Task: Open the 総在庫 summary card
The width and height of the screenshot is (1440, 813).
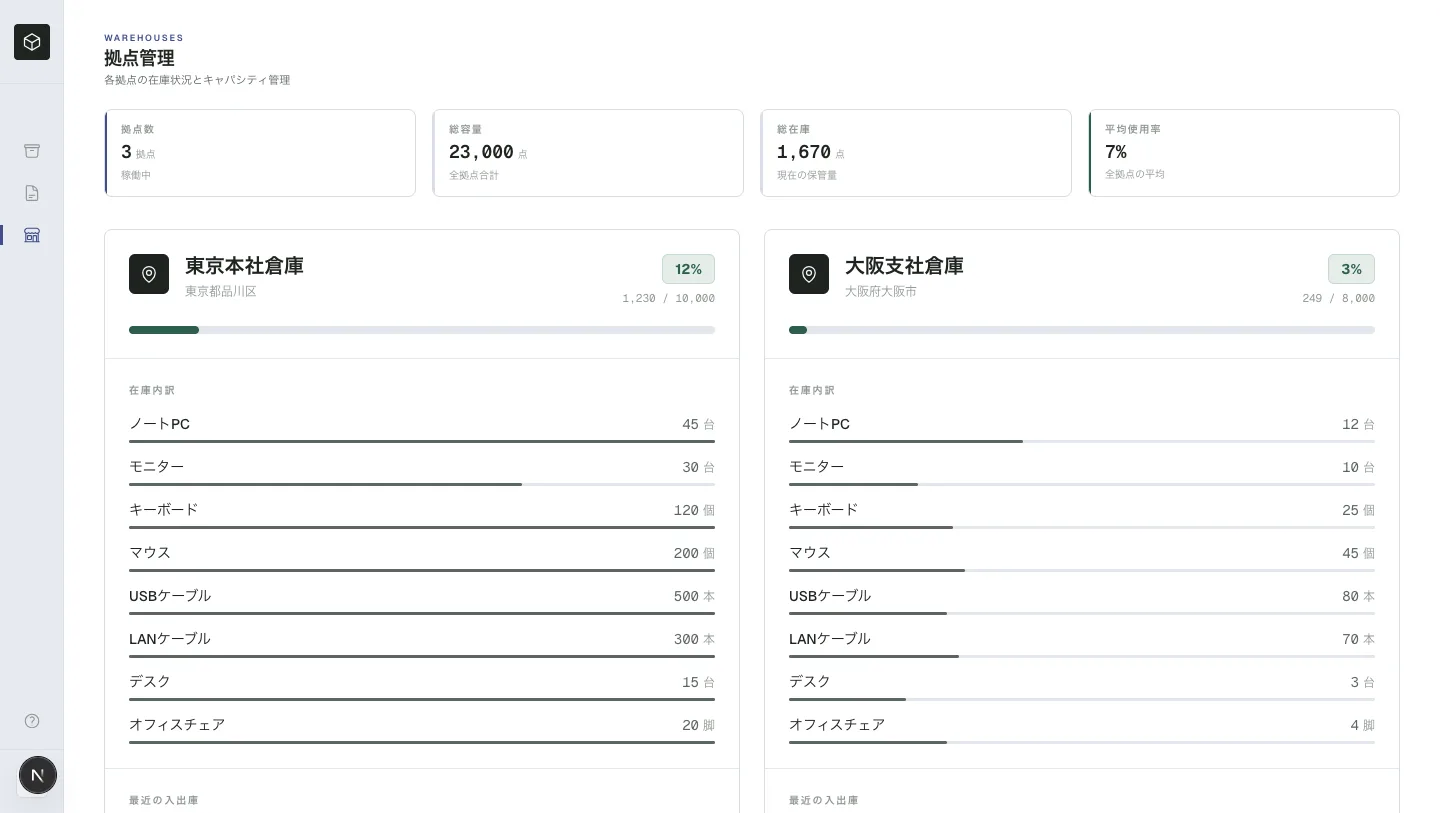Action: pos(916,153)
